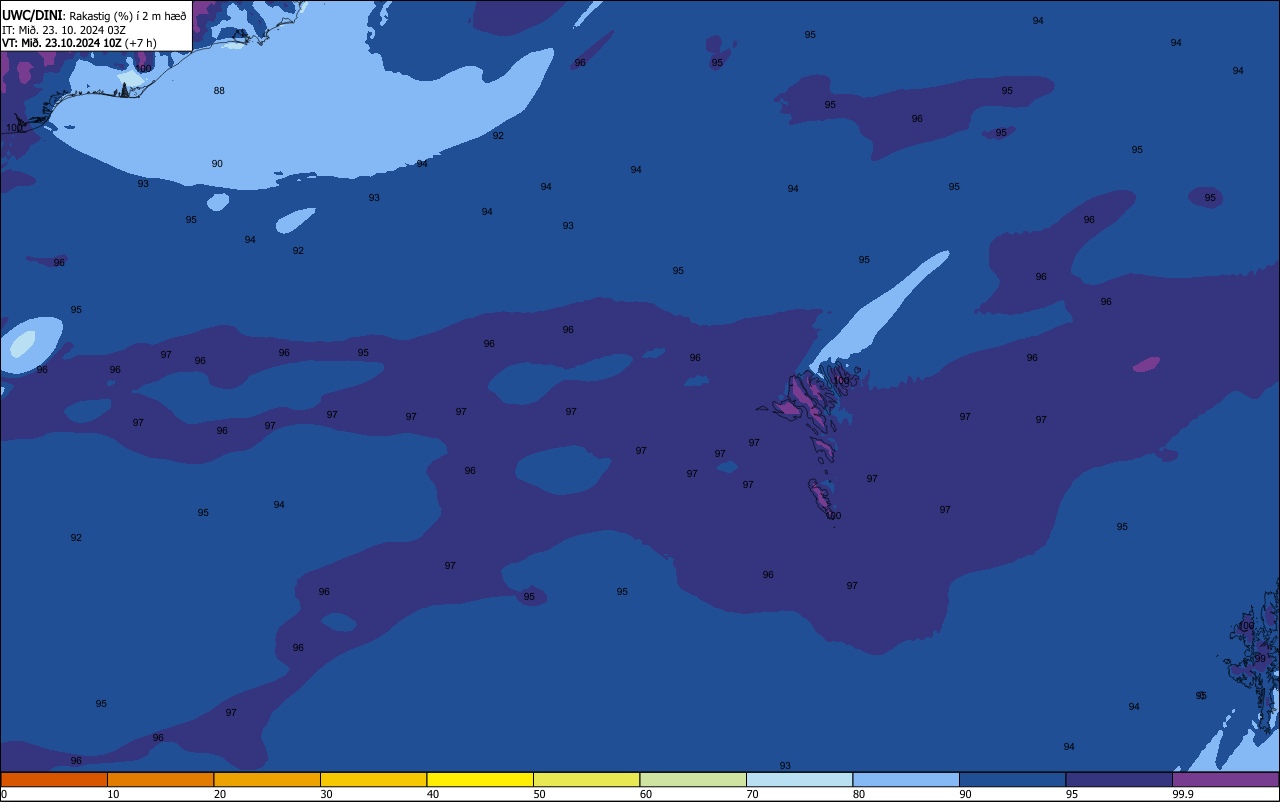The image size is (1280, 802).
Task: Click the '20' legend scale label
Action: 219,794
